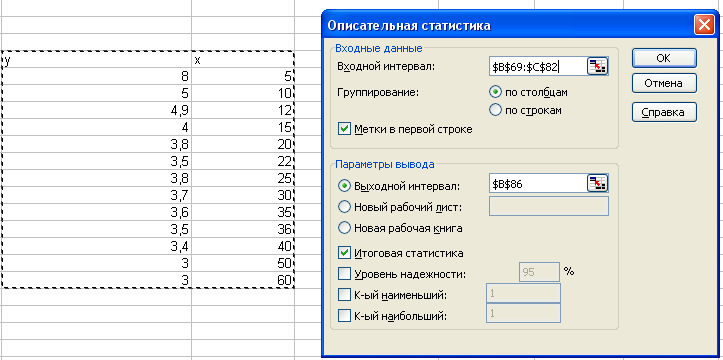Select the cell with value 3,7
Image resolution: width=723 pixels, height=360 pixels.
tap(96, 195)
